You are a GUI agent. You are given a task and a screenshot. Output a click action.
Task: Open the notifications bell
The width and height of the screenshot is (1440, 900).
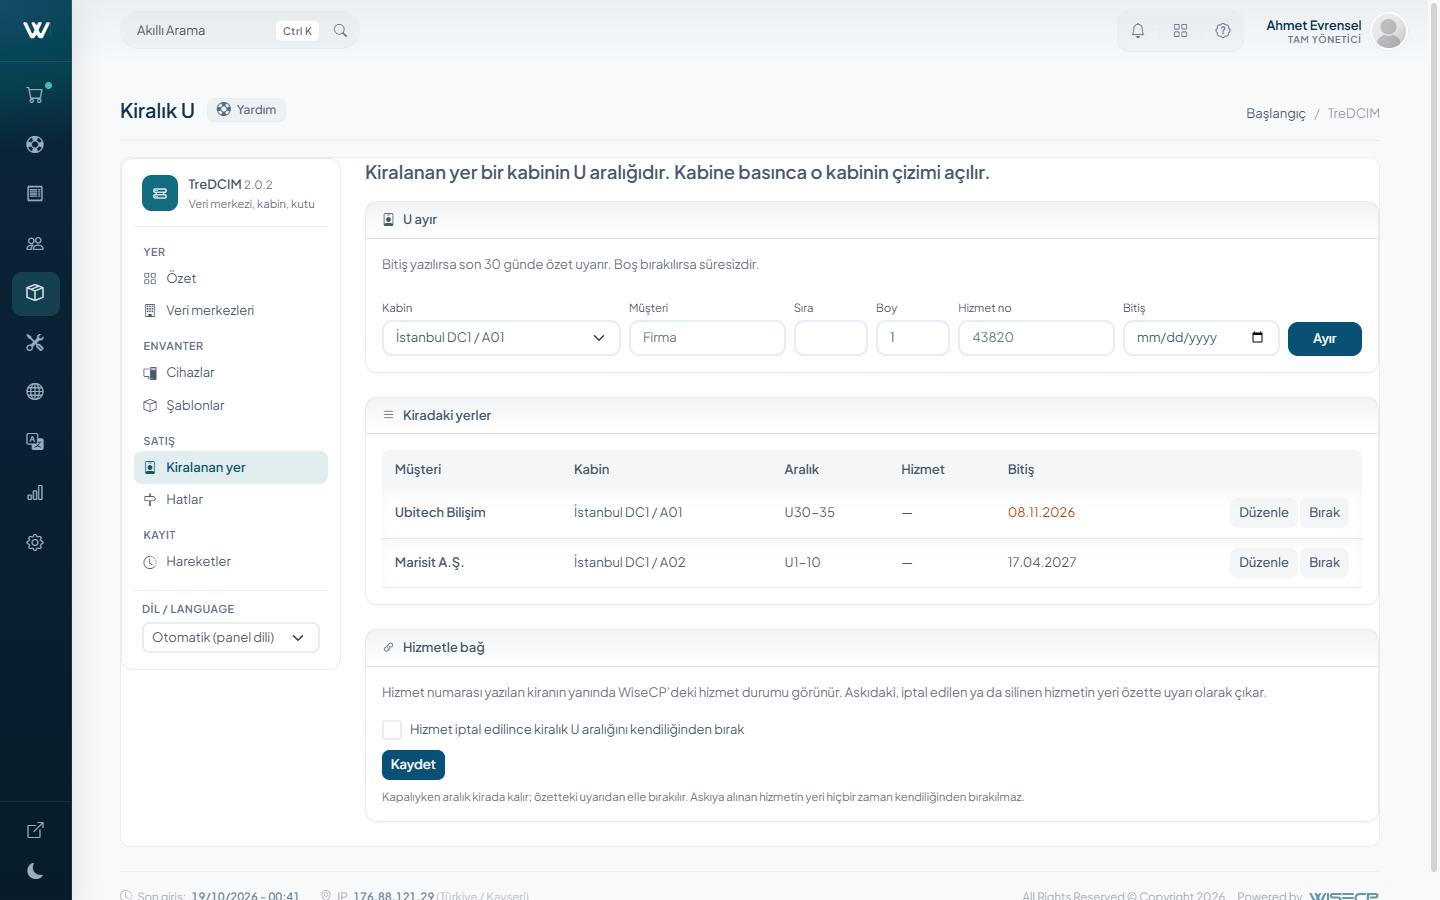(1138, 31)
